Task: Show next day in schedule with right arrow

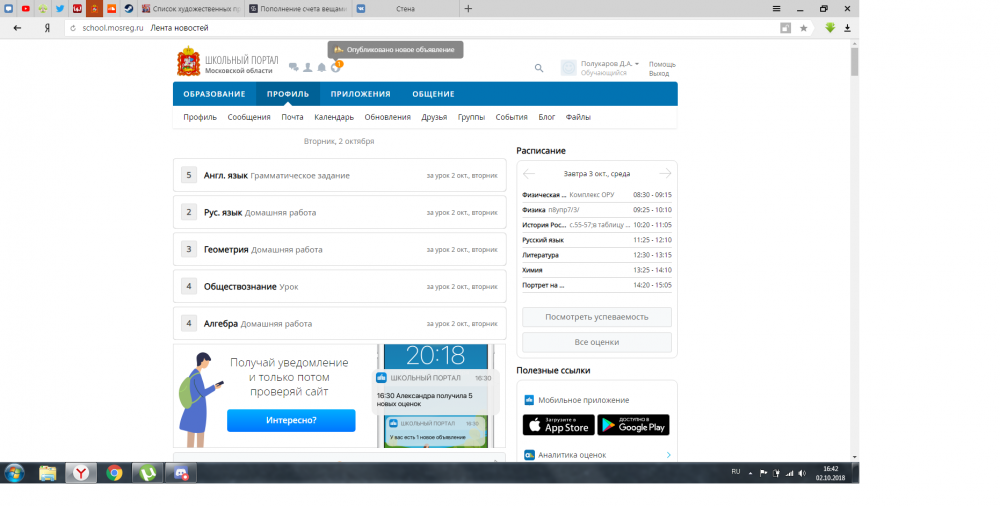Action: pos(664,173)
